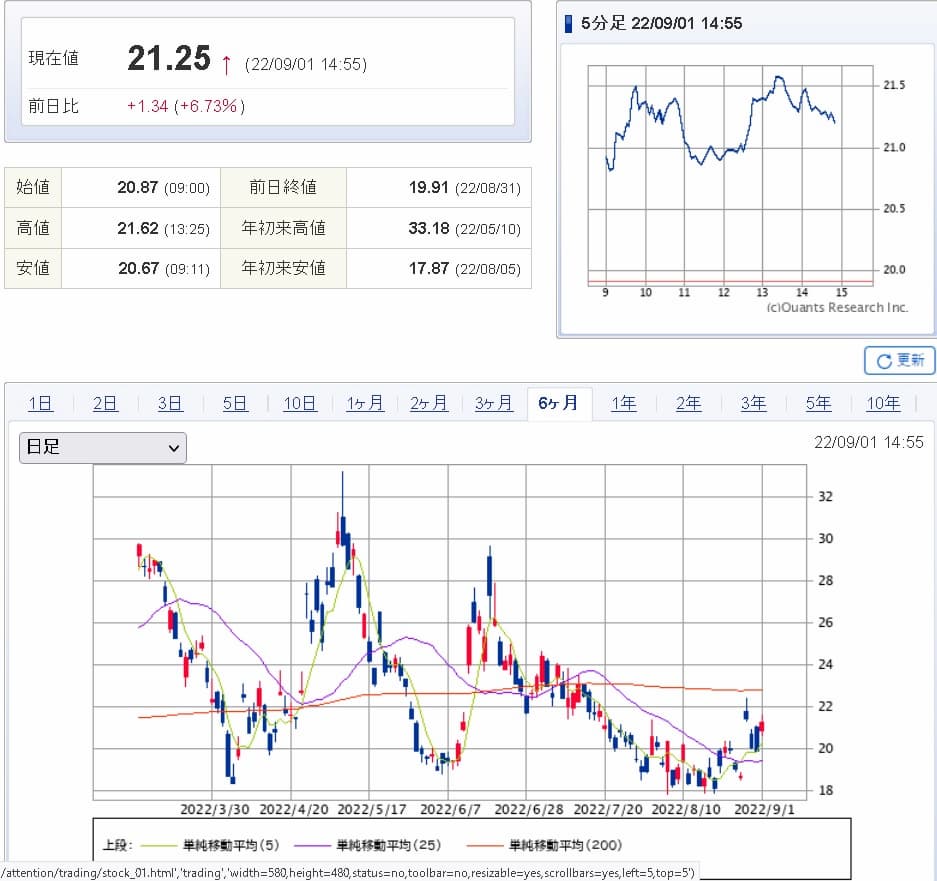Screen dimensions: 937x881
Task: Open the 10年 long-term chart tab
Action: point(883,404)
